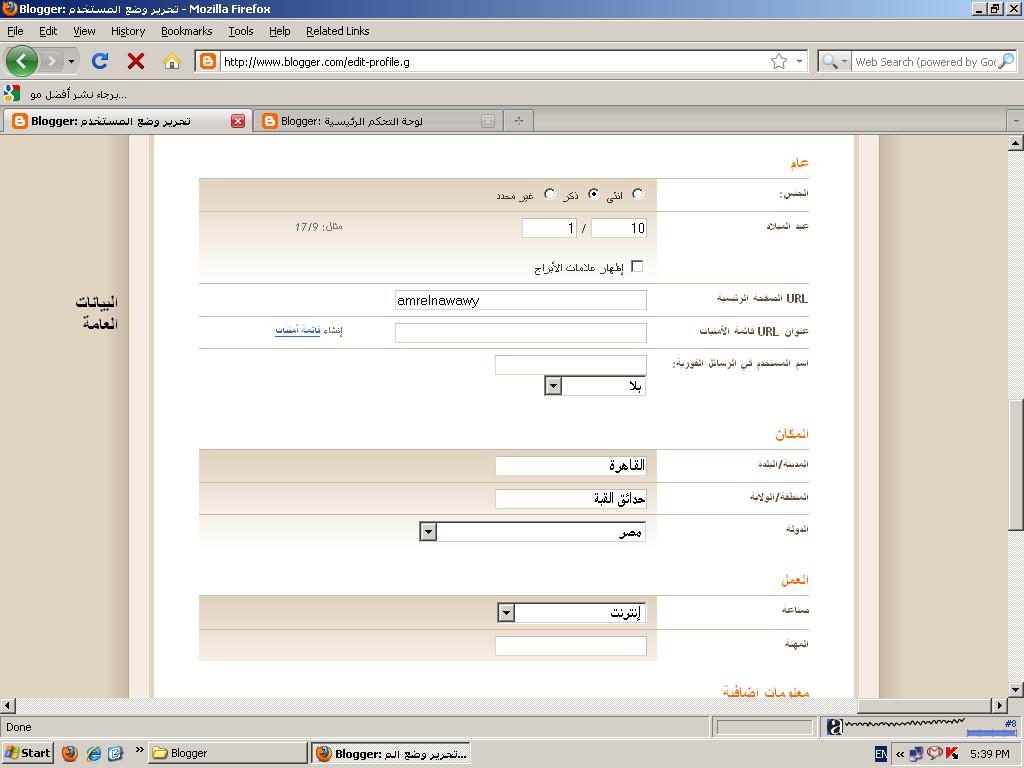Click the Blogger site icon in the address bar
The image size is (1024, 768).
[x=208, y=61]
